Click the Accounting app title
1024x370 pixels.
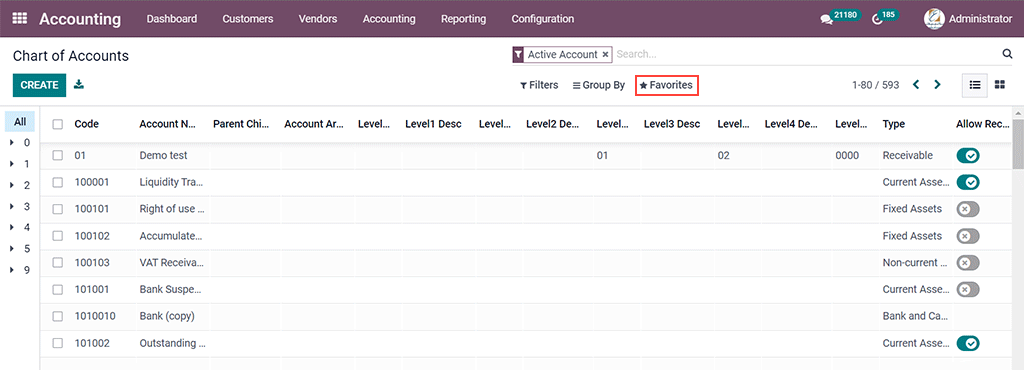coord(80,19)
